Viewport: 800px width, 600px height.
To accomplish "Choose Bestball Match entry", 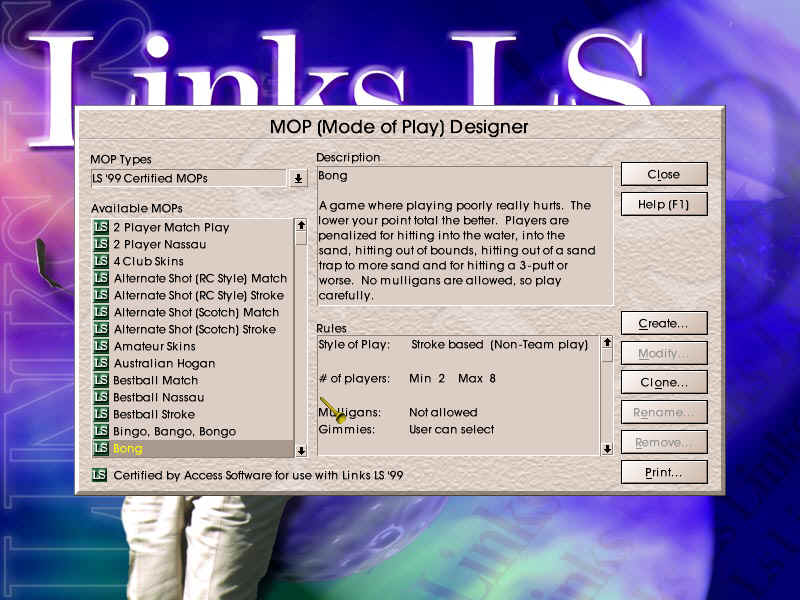I will click(x=193, y=380).
